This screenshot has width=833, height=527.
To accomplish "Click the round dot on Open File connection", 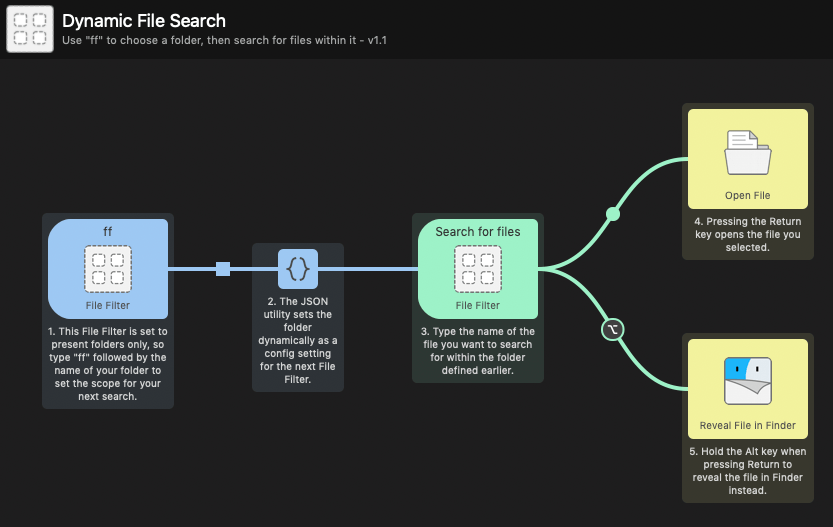I will [613, 213].
